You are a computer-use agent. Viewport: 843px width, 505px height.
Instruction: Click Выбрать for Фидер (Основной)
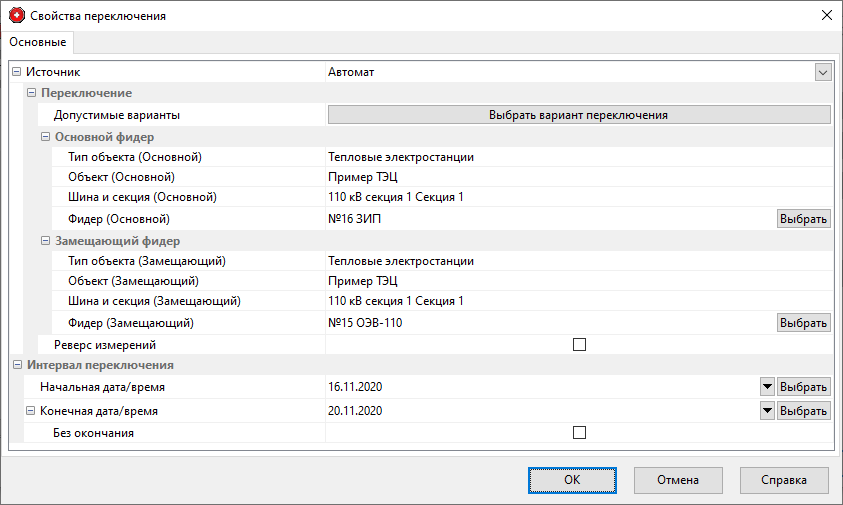[803, 219]
